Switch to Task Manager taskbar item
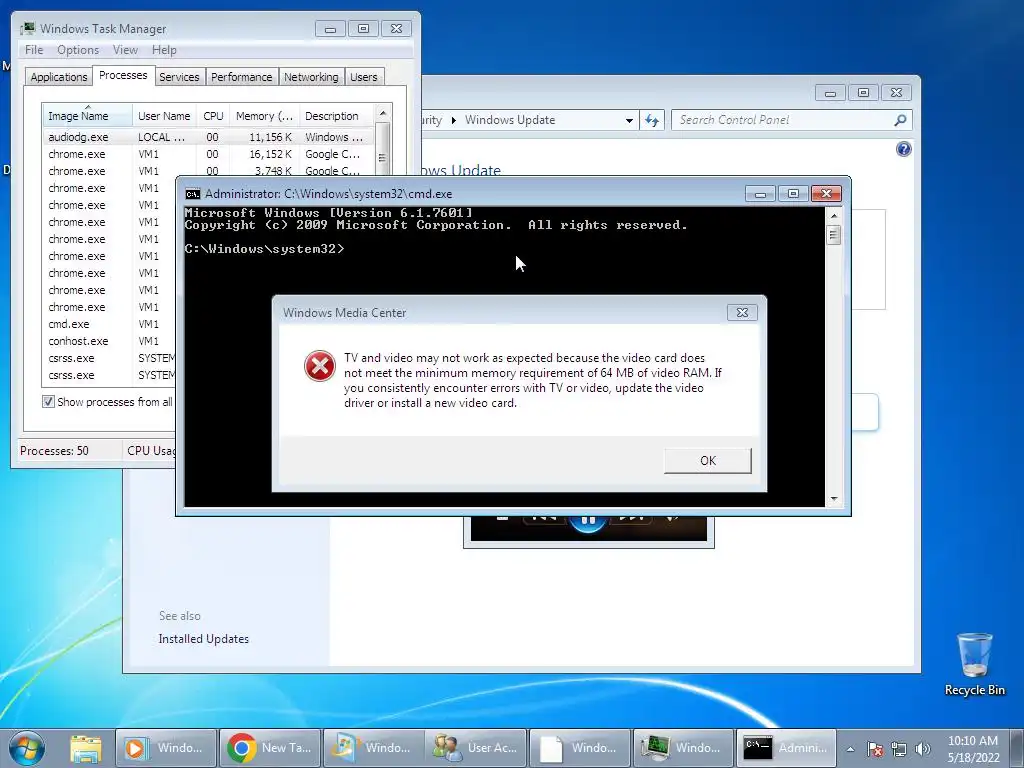1024x768 pixels. [683, 748]
